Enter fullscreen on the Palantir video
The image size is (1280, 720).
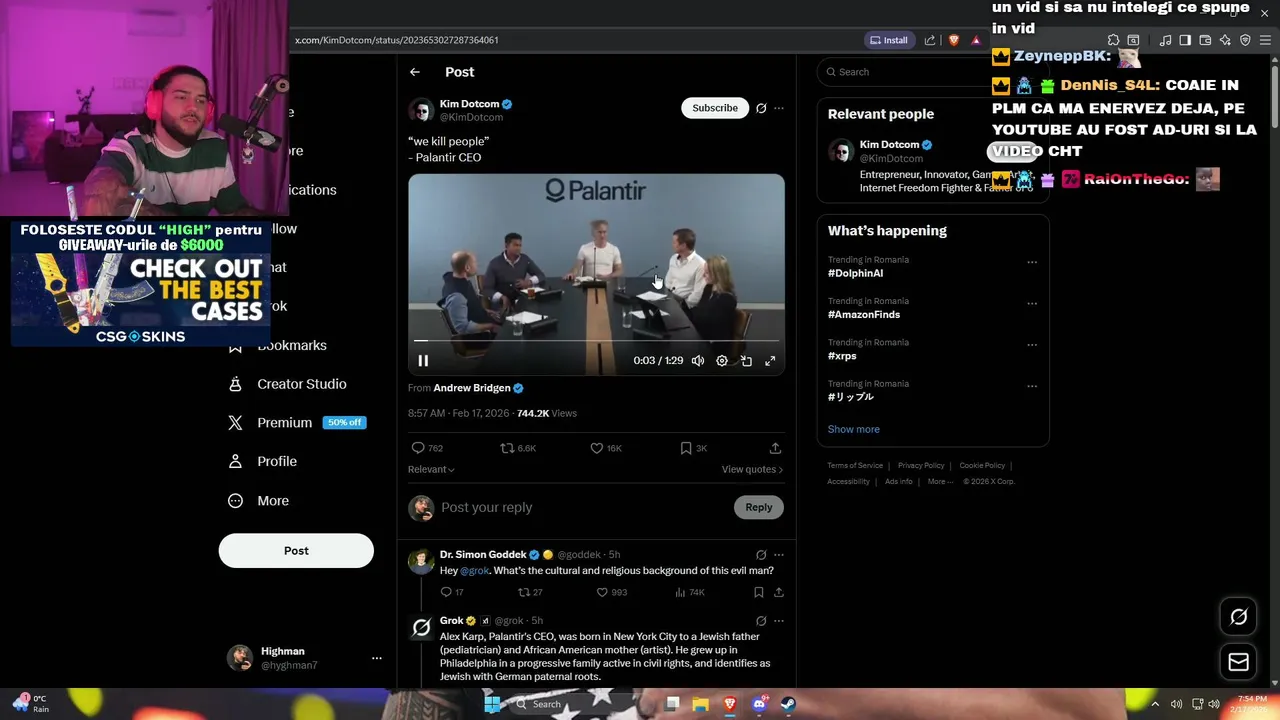(x=770, y=361)
